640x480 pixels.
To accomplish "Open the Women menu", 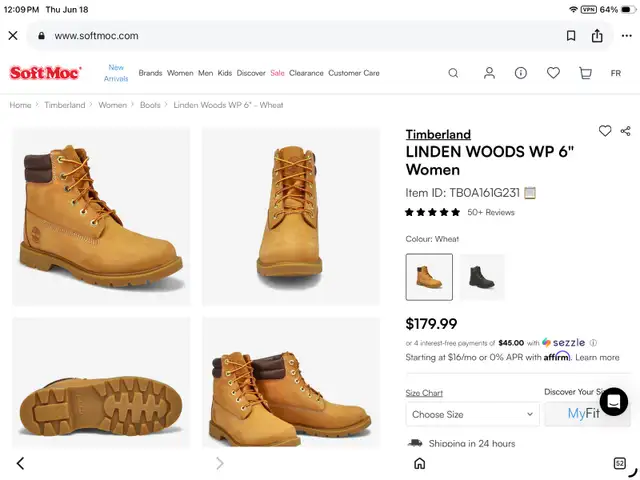I will (x=180, y=73).
